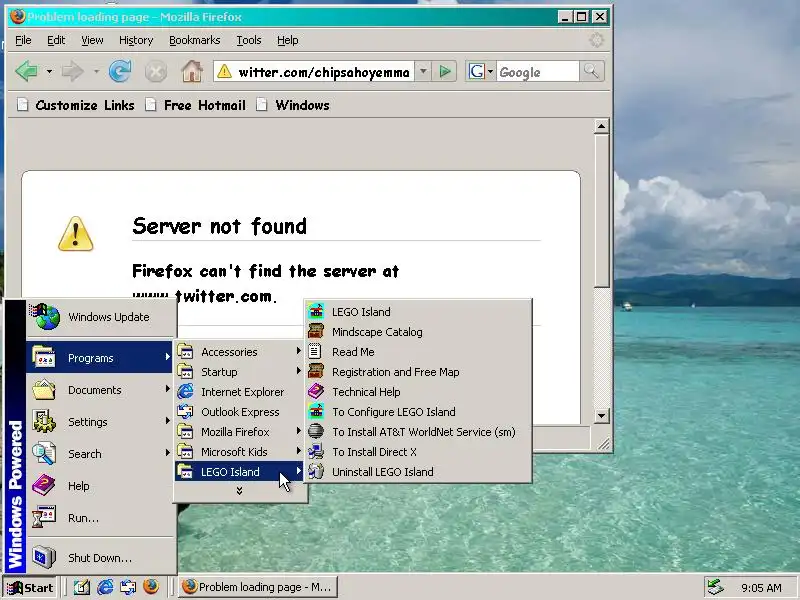Click the page scrollbar up arrow

pyautogui.click(x=602, y=126)
